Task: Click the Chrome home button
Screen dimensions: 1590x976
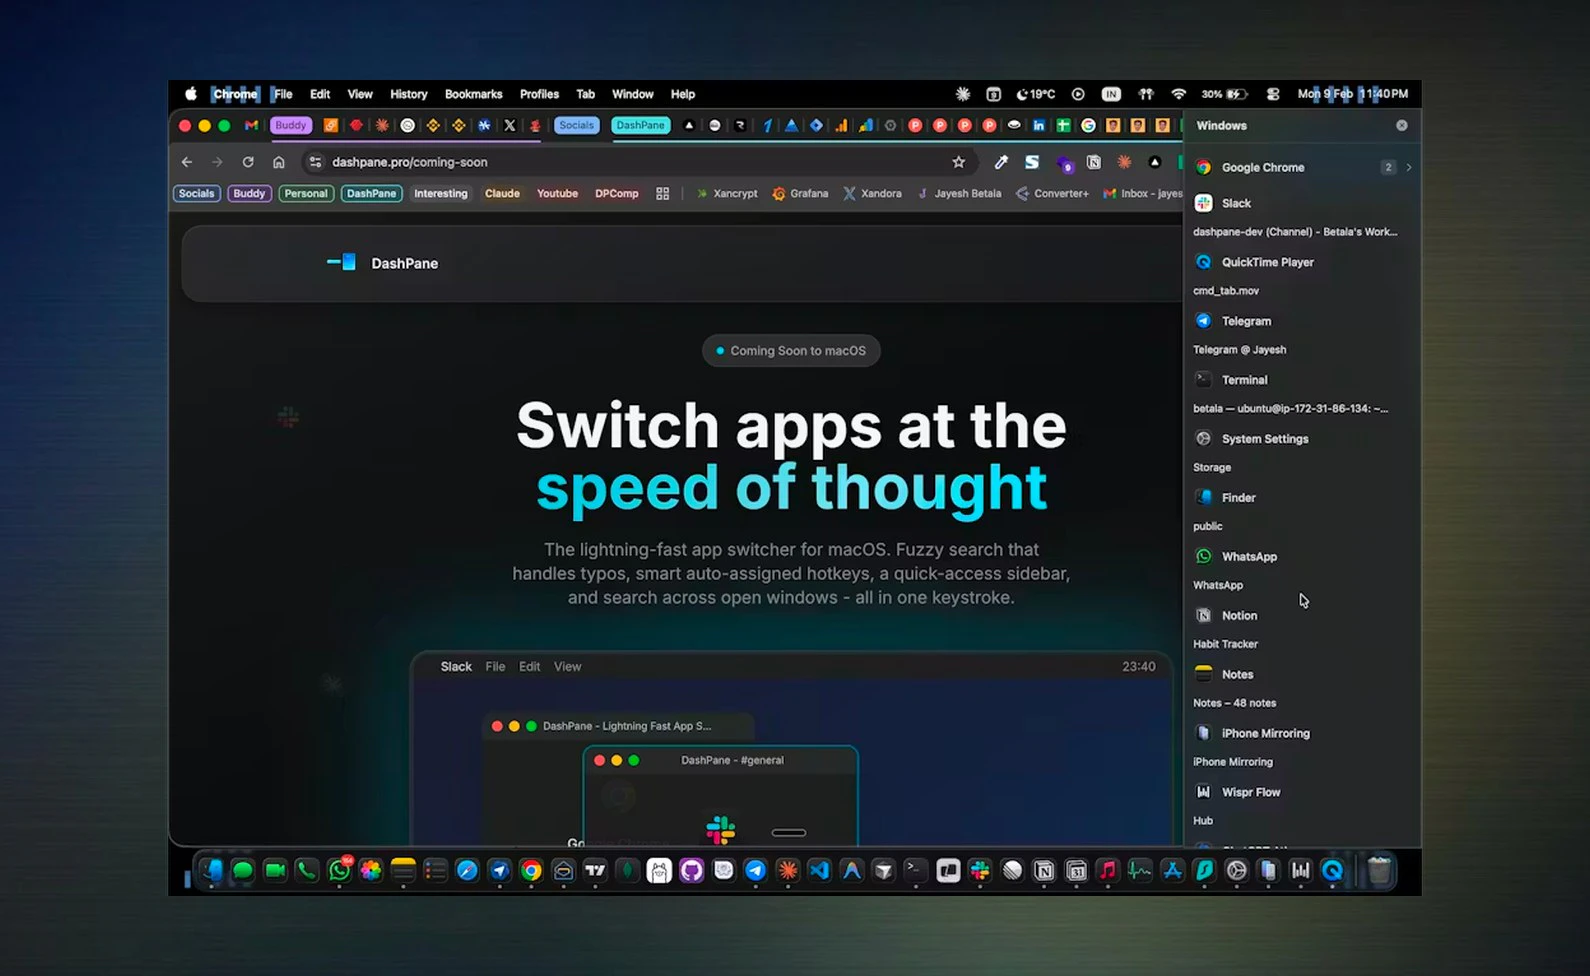Action: (279, 162)
